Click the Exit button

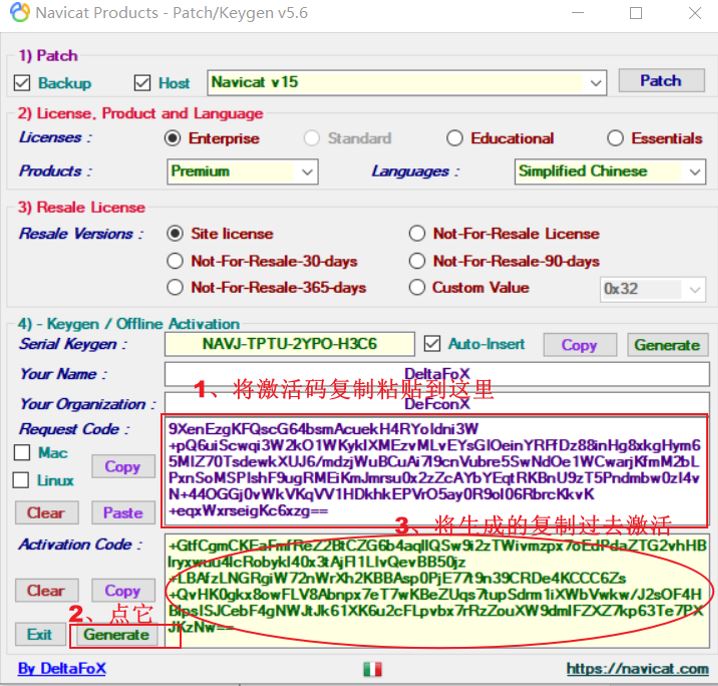[x=40, y=635]
